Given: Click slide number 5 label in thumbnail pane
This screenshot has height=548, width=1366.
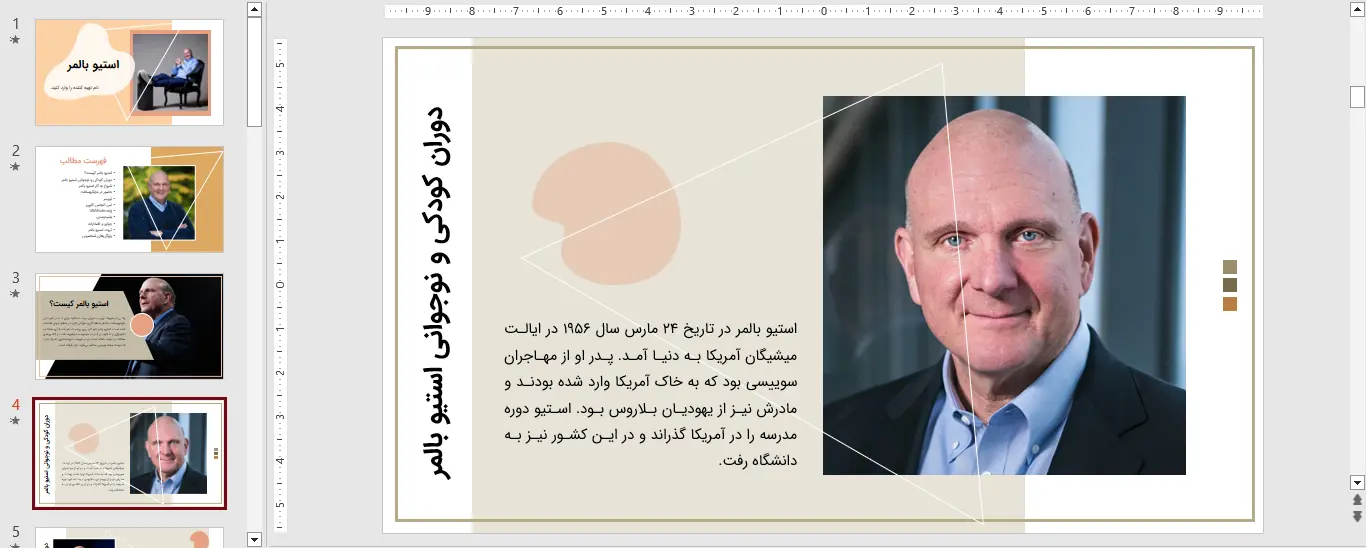Looking at the screenshot, I should click(x=16, y=531).
